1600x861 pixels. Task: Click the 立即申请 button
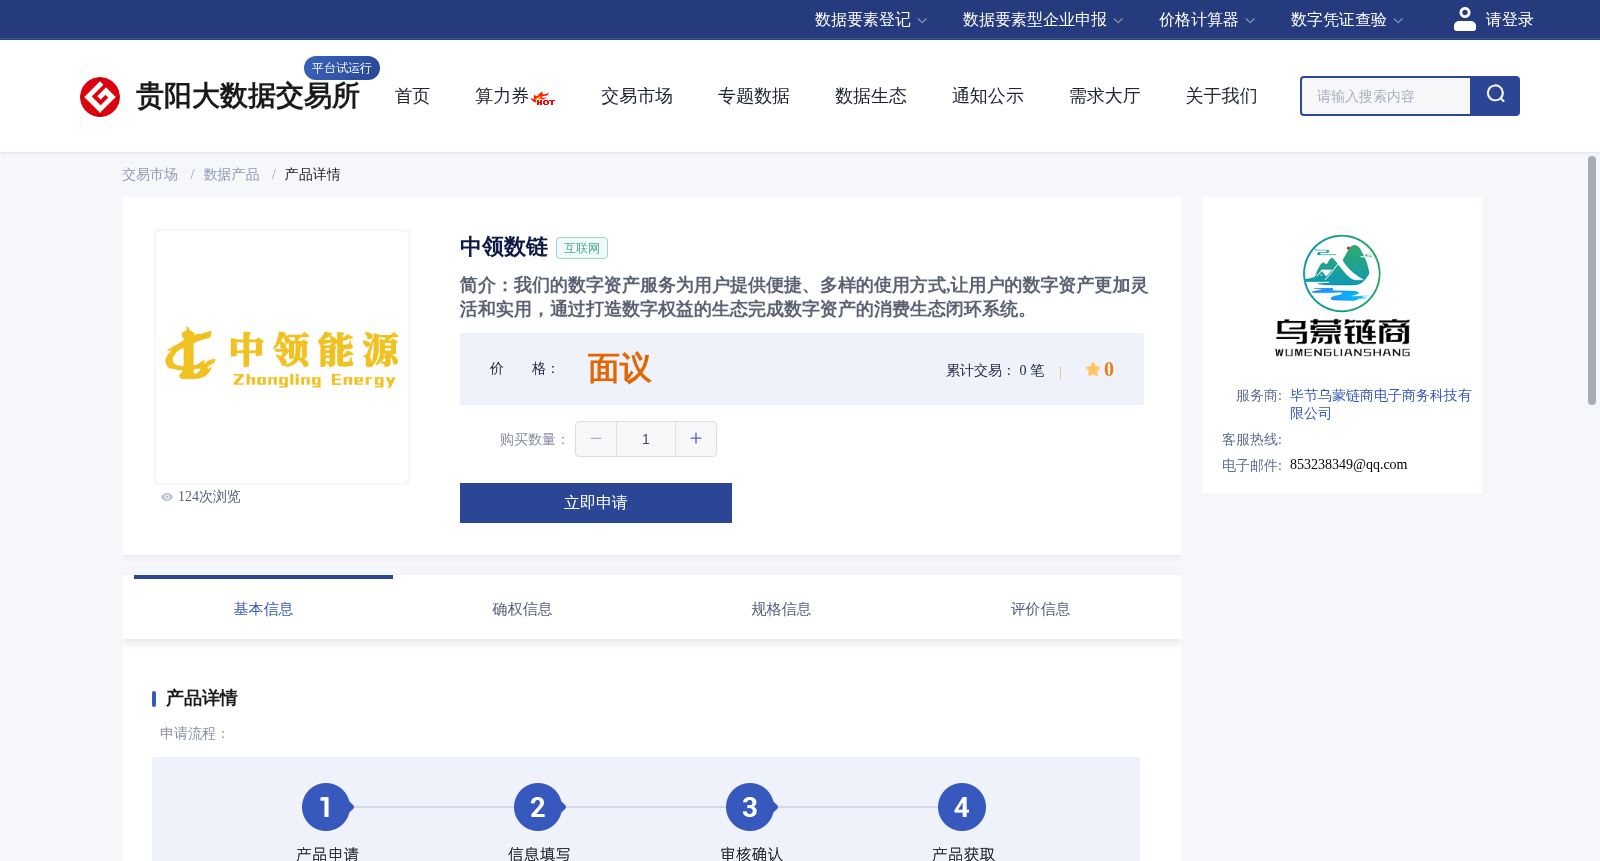(x=596, y=503)
